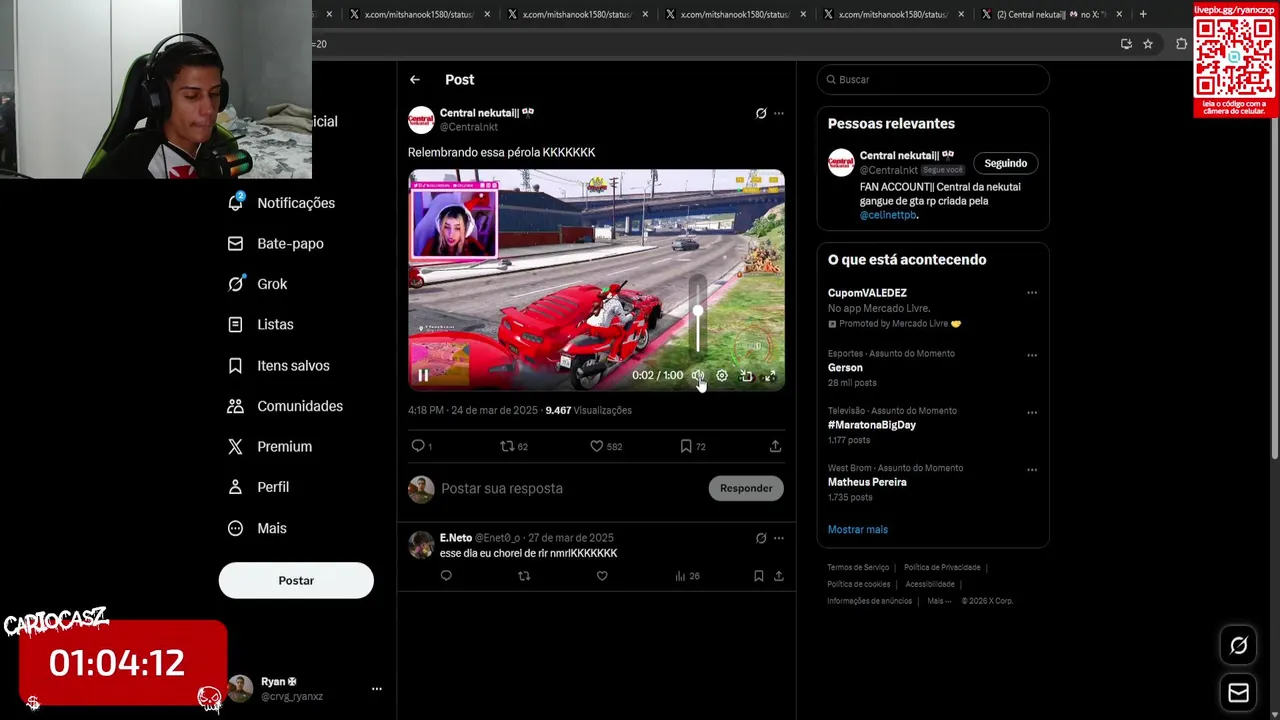The height and width of the screenshot is (720, 1280).
Task: Go back using the Post back arrow
Action: tap(414, 80)
